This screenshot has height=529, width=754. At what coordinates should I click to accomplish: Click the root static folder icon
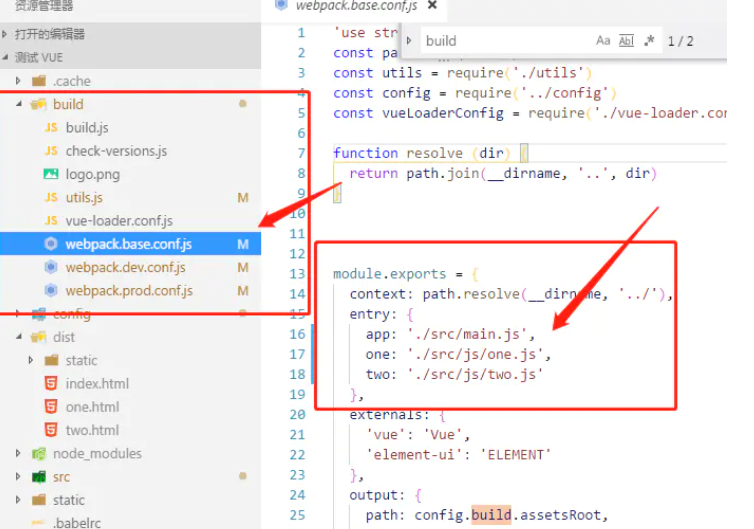pos(39,500)
